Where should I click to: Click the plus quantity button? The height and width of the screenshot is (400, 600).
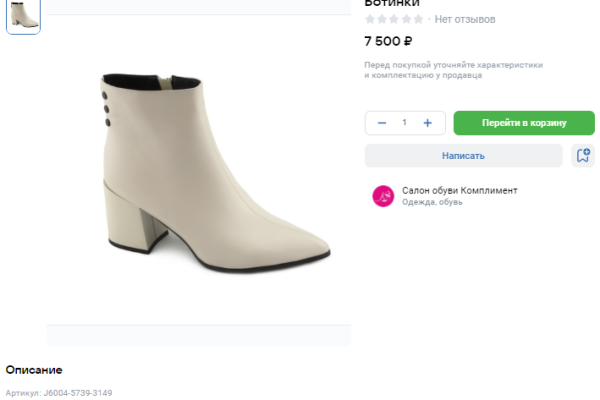click(x=428, y=123)
